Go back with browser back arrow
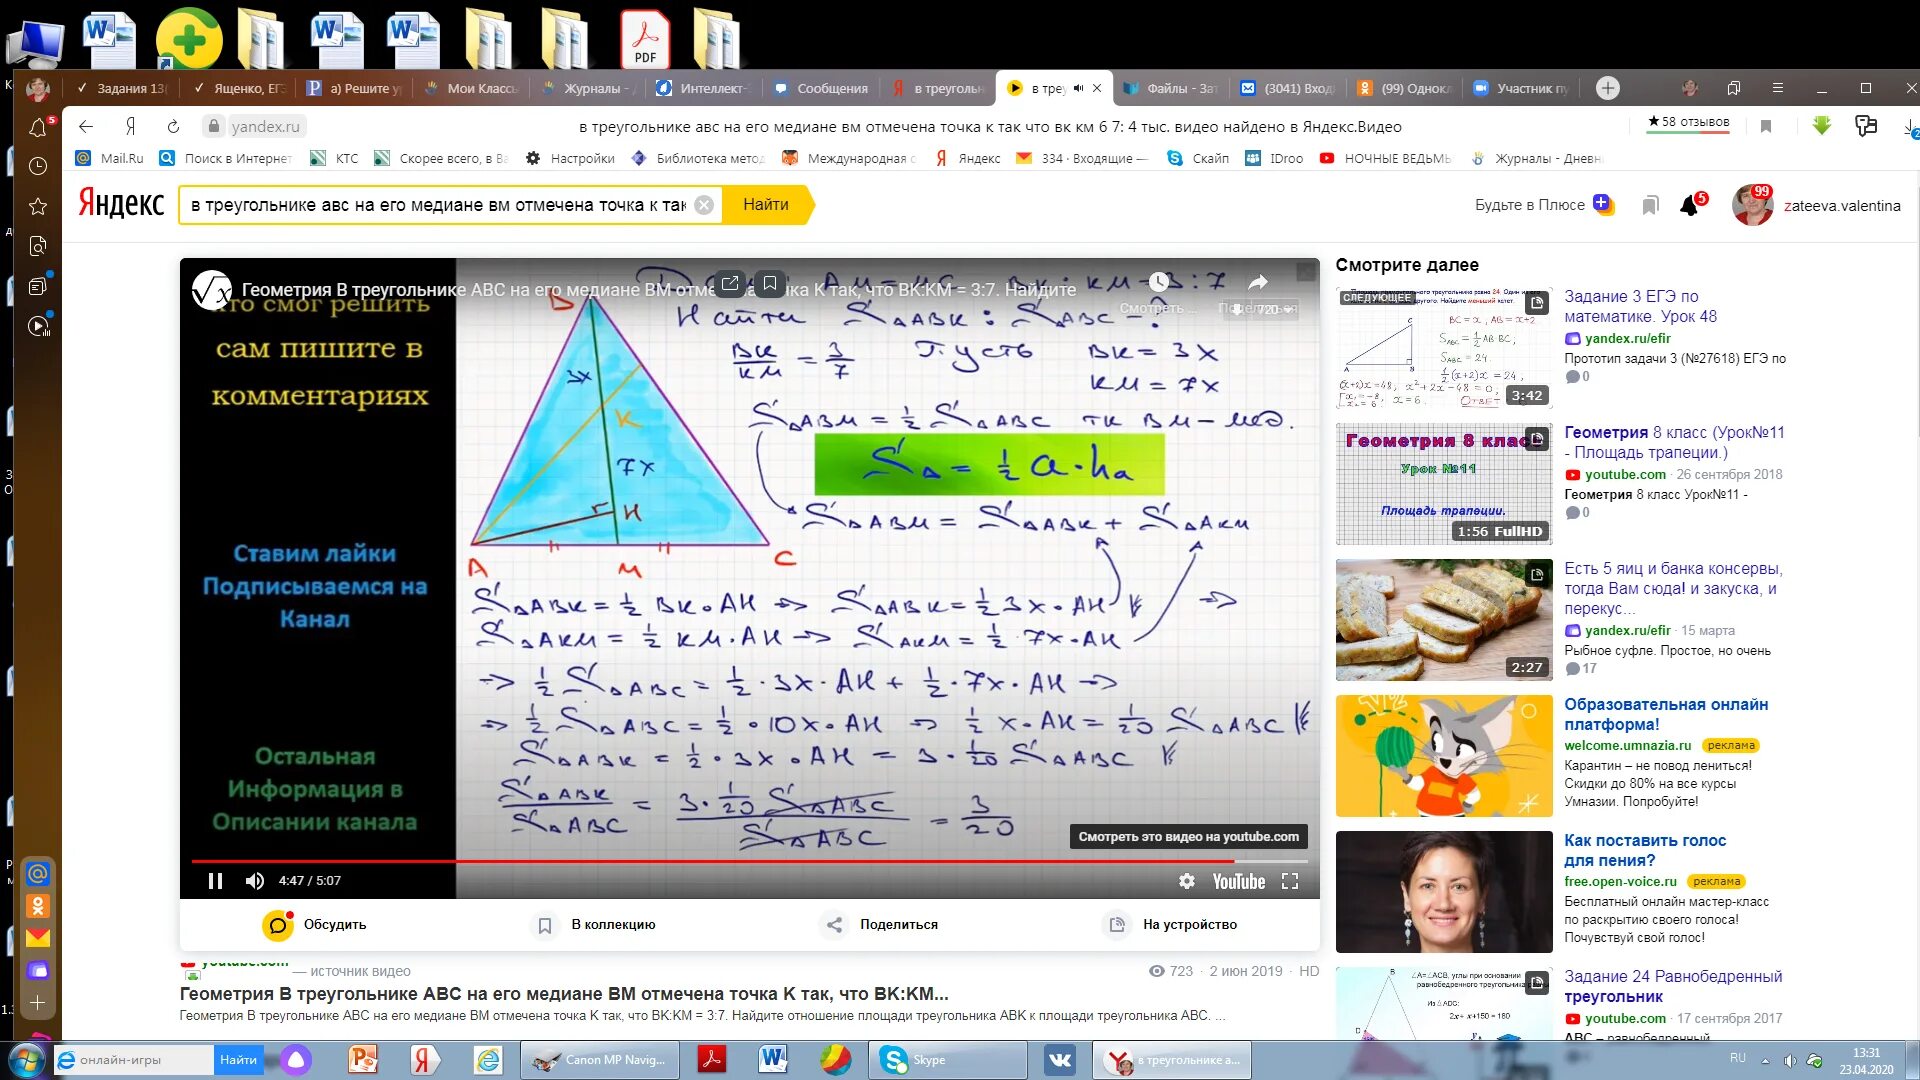The height and width of the screenshot is (1080, 1920). [86, 126]
